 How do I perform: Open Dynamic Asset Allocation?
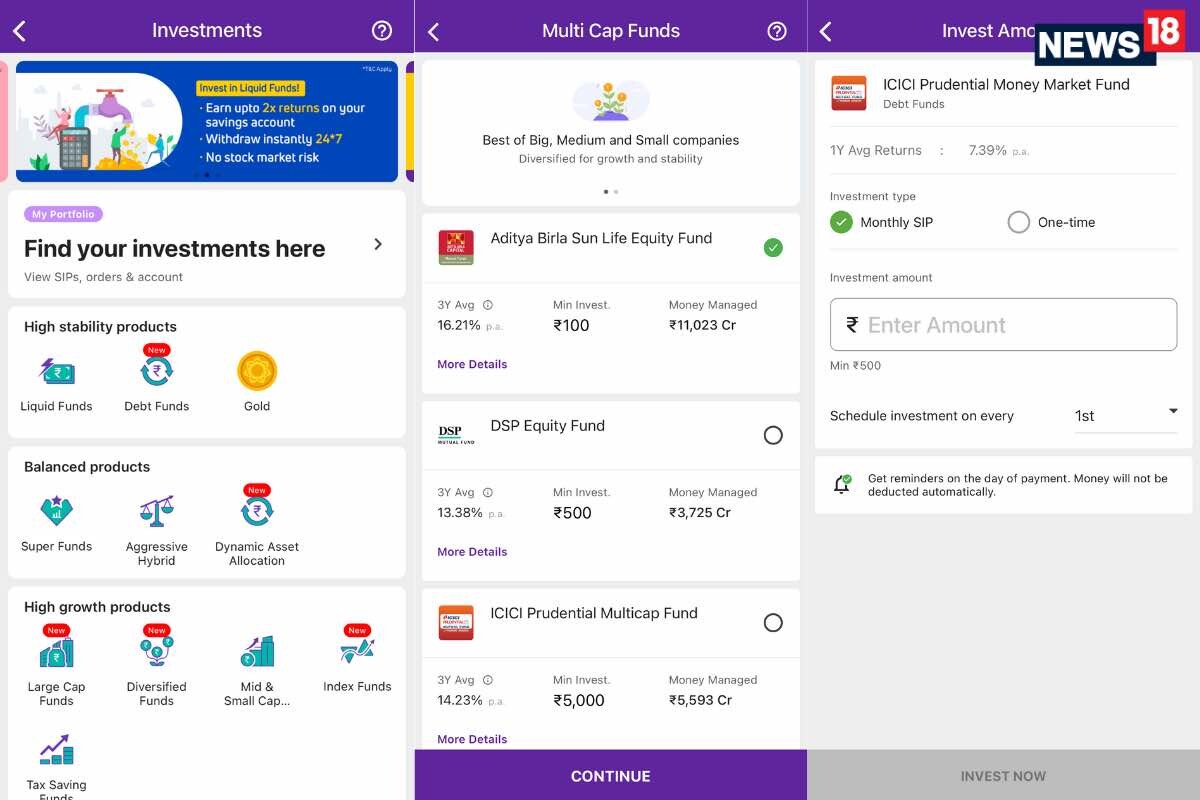(256, 510)
